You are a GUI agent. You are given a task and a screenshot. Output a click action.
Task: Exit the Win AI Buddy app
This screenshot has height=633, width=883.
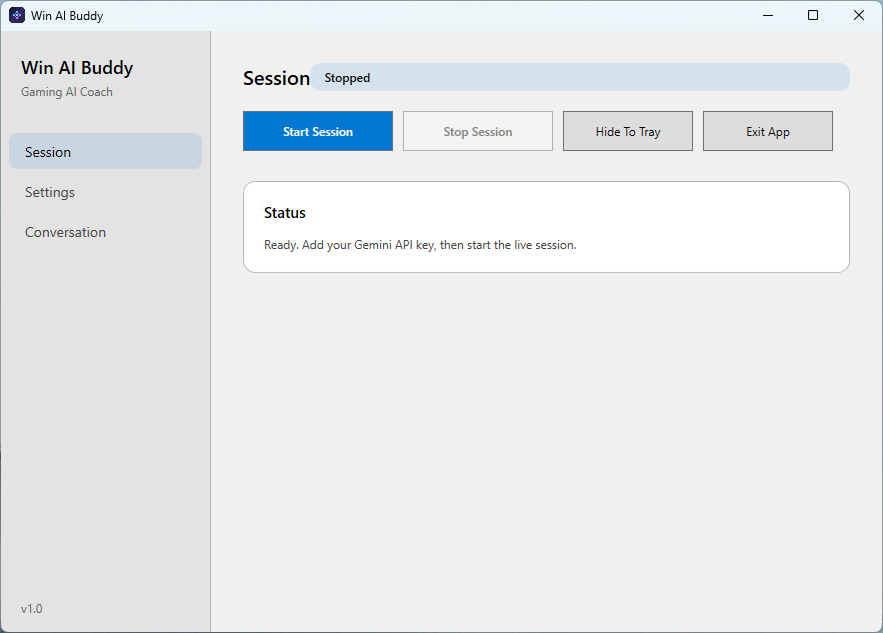767,131
